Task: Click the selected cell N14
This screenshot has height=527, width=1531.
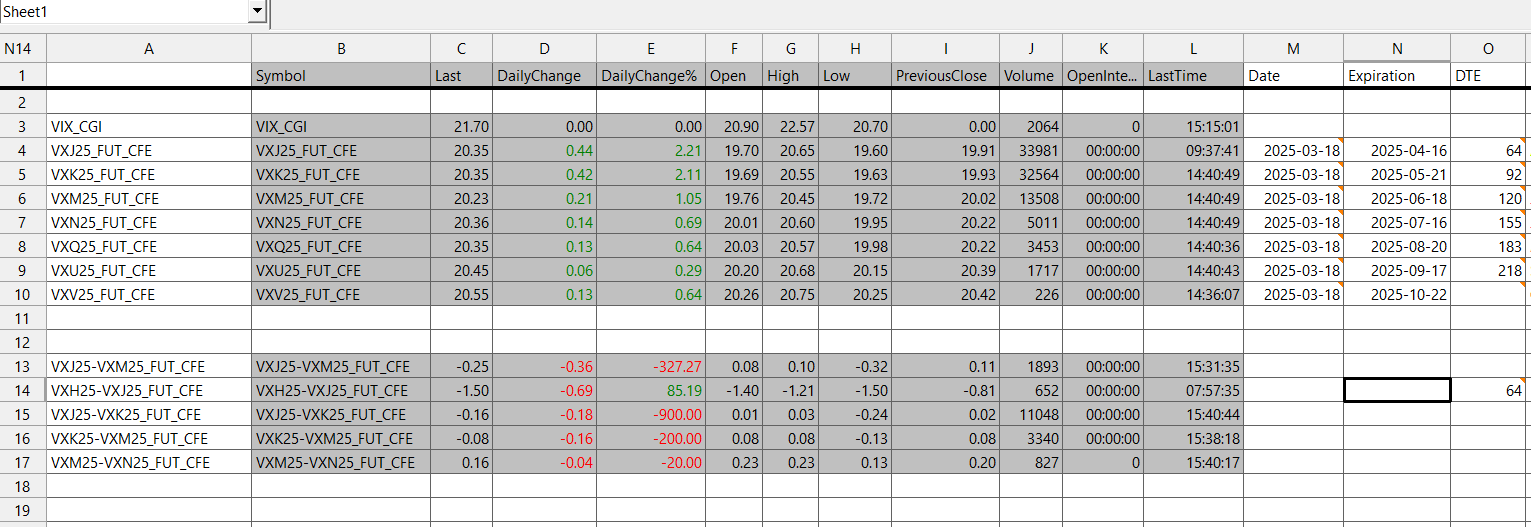Action: point(1397,390)
